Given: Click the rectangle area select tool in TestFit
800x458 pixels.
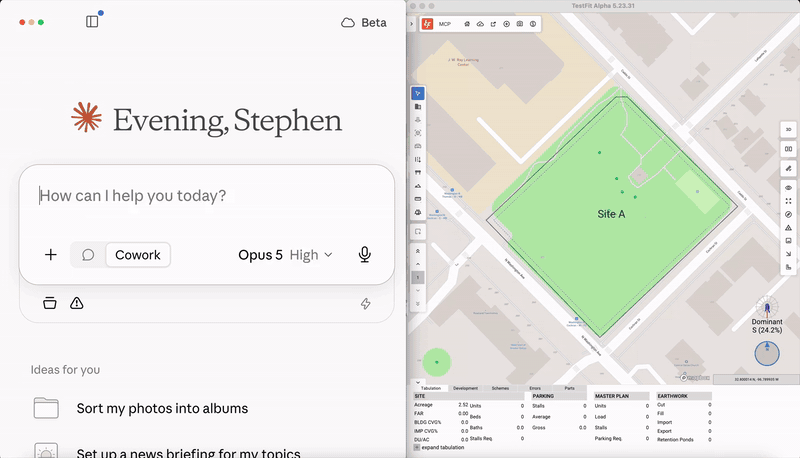Looking at the screenshot, I should click(x=418, y=232).
